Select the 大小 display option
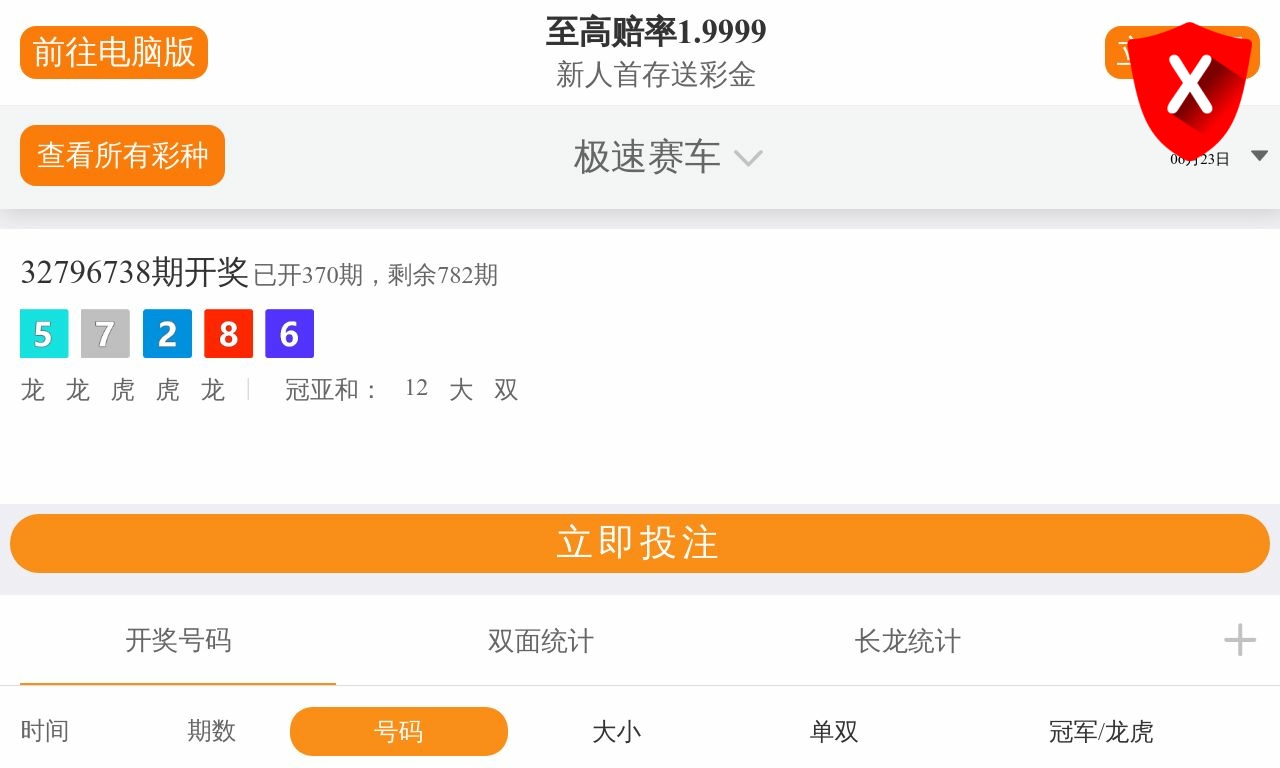Image resolution: width=1280 pixels, height=768 pixels. 616,732
